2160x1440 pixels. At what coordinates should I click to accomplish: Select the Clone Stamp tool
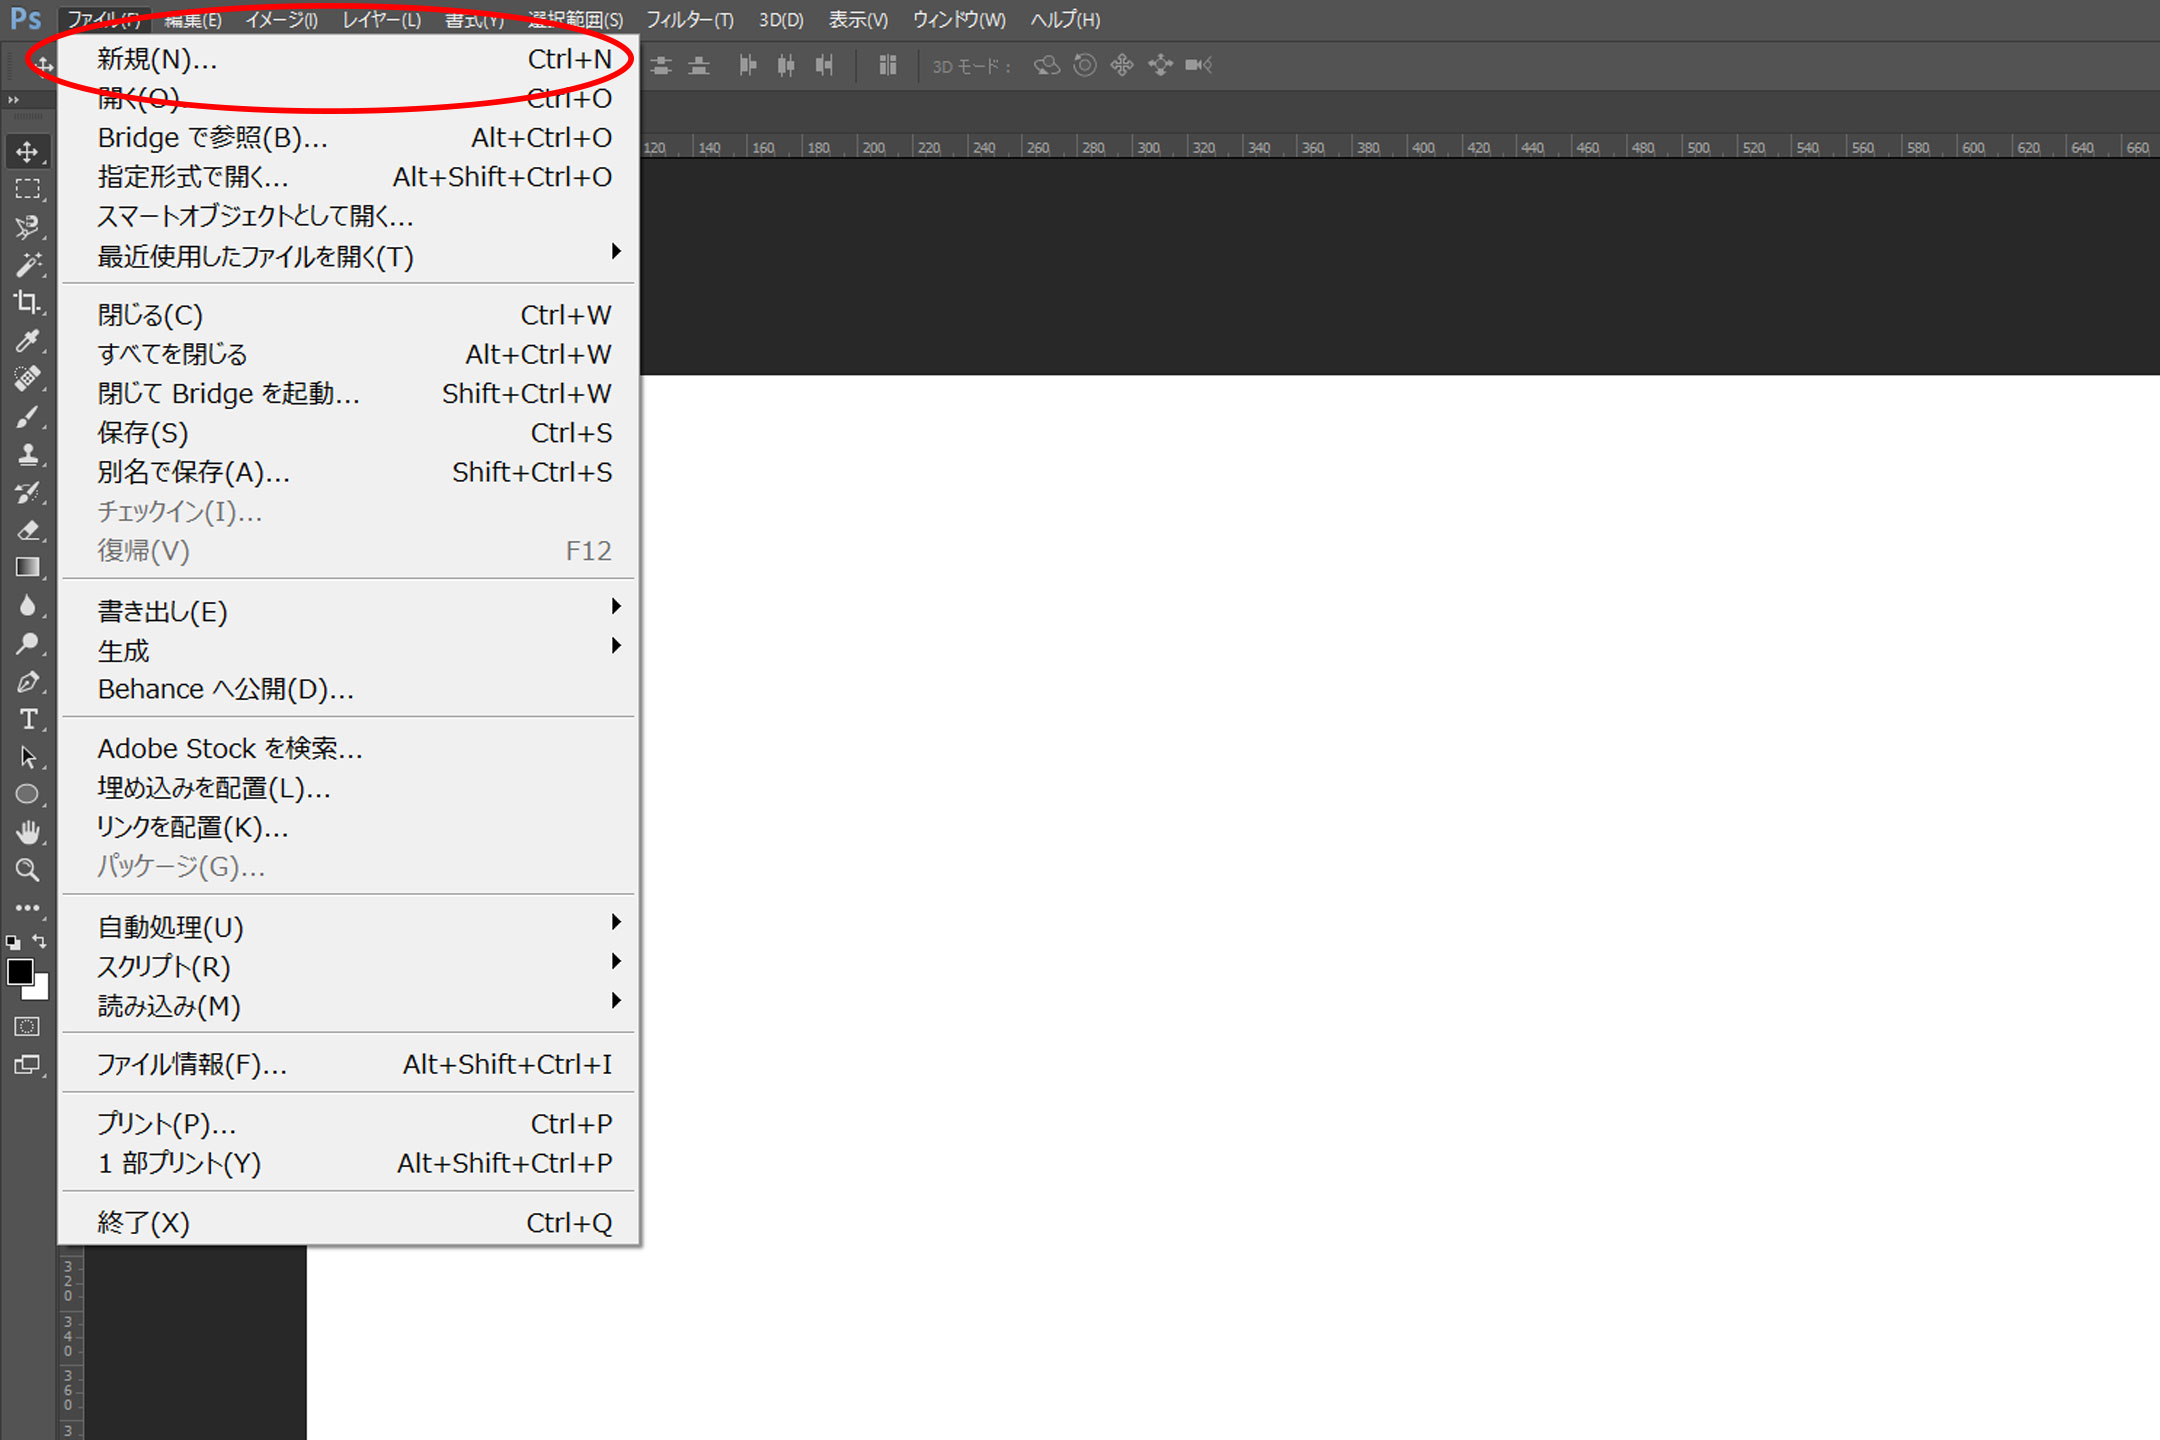tap(27, 455)
